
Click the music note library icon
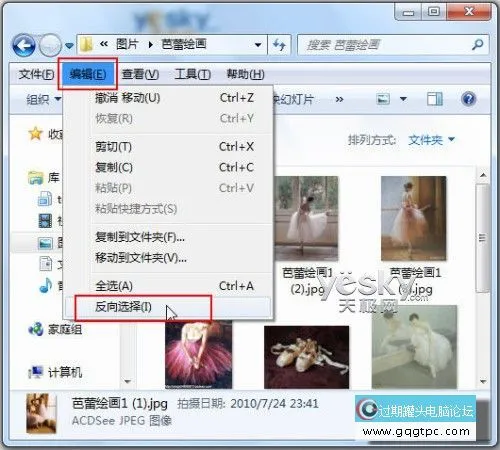tap(46, 286)
